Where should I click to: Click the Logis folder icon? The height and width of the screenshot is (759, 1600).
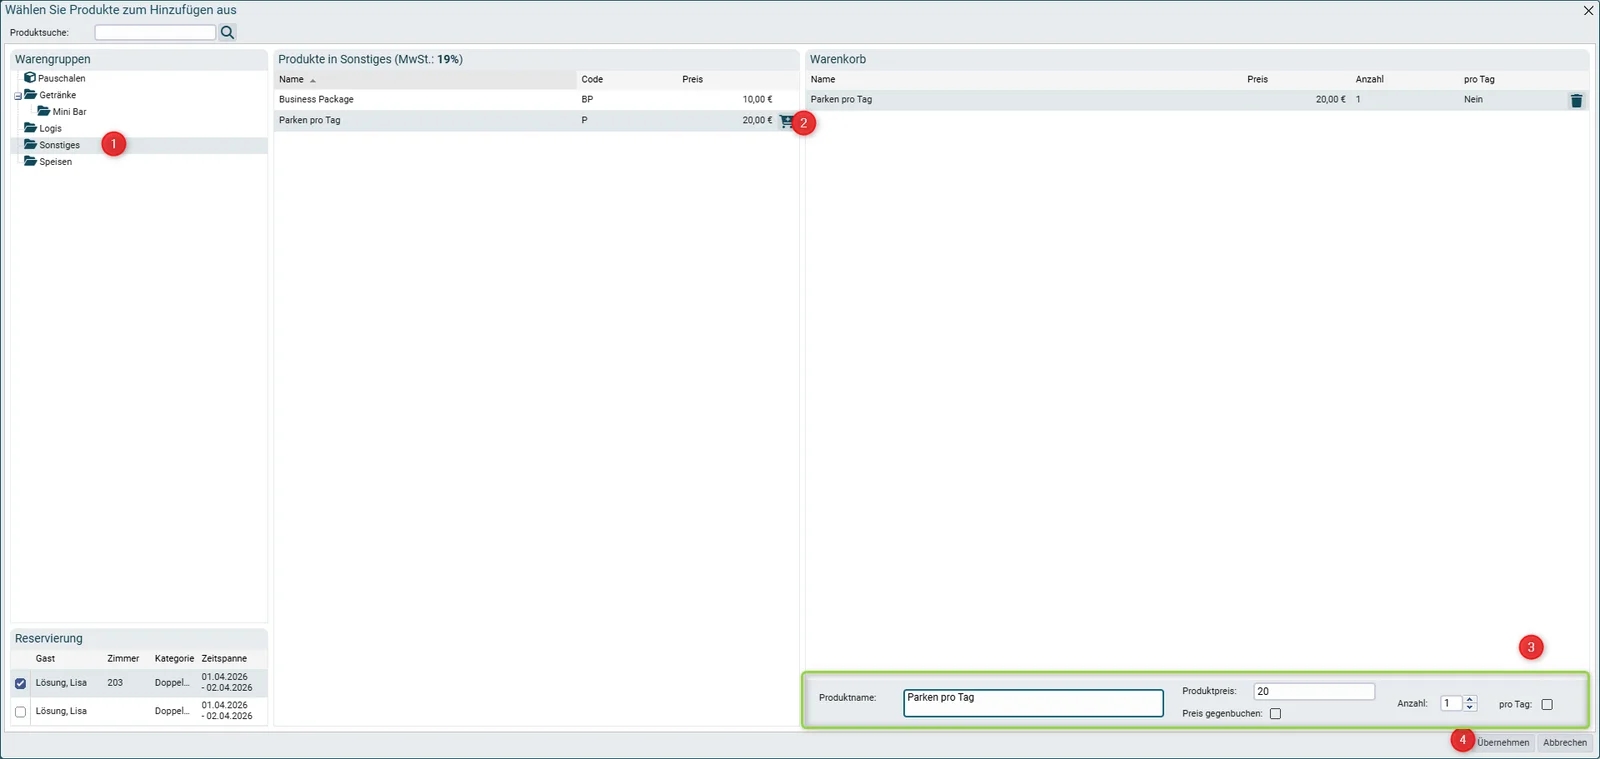[x=30, y=128]
